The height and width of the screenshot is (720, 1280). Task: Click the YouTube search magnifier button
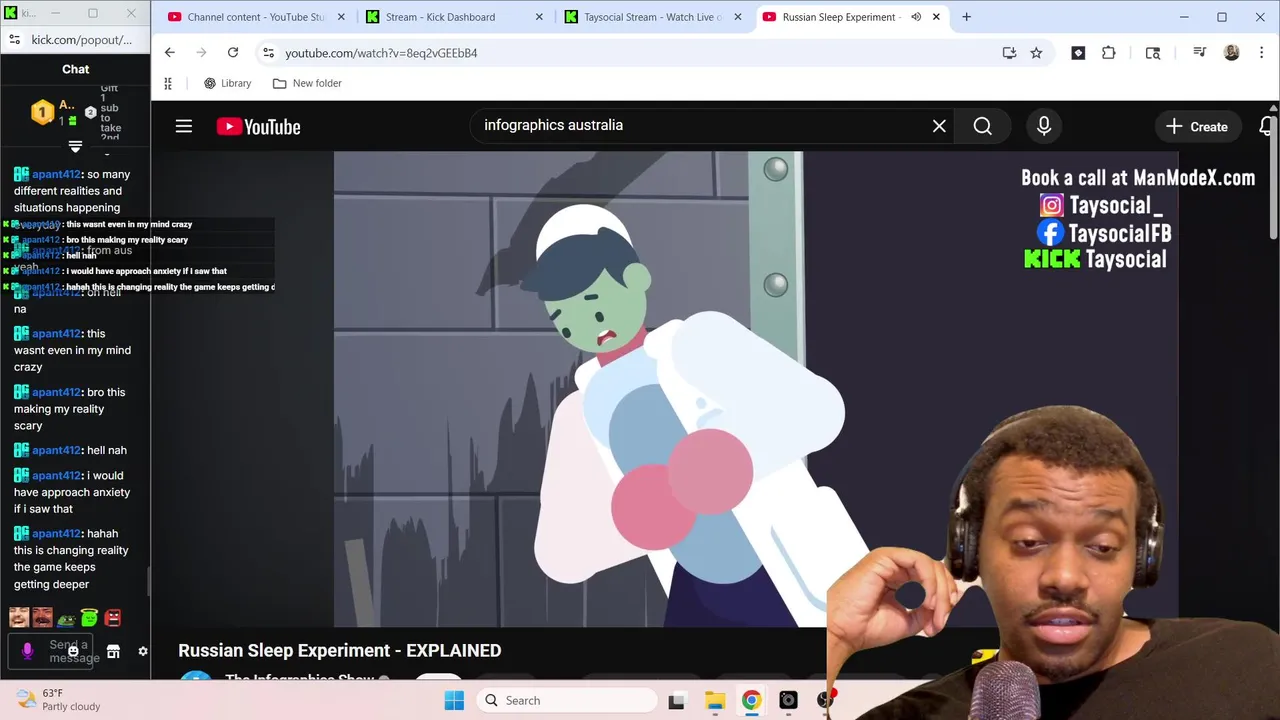coord(983,126)
